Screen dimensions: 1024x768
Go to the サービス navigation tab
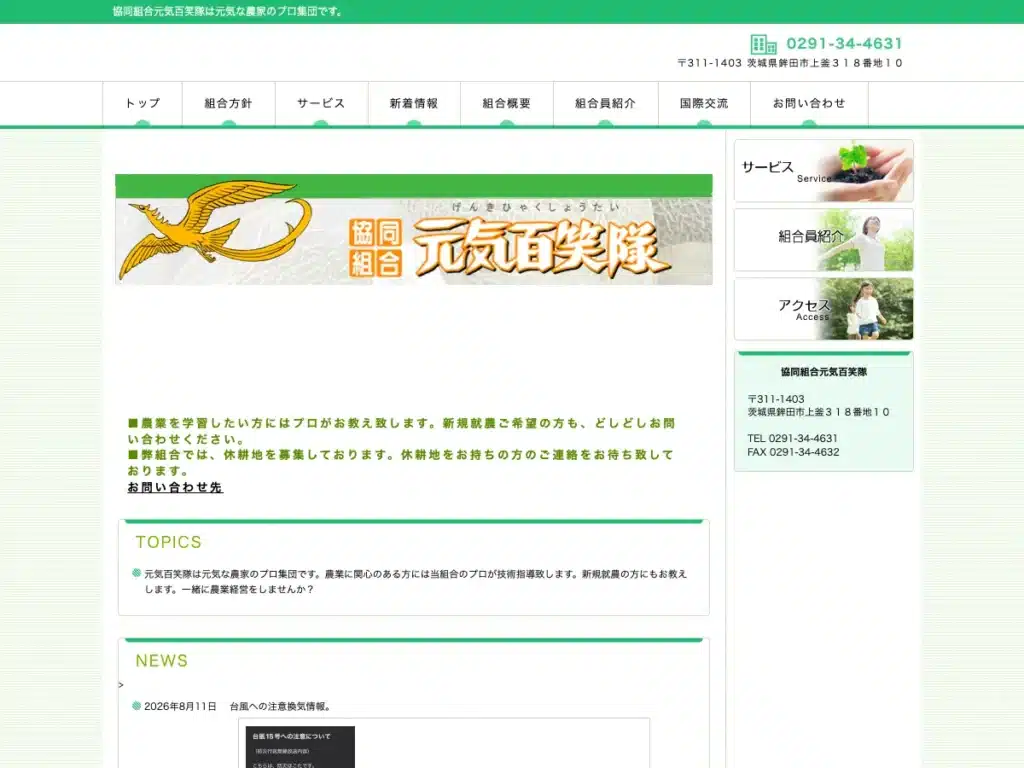tap(321, 103)
